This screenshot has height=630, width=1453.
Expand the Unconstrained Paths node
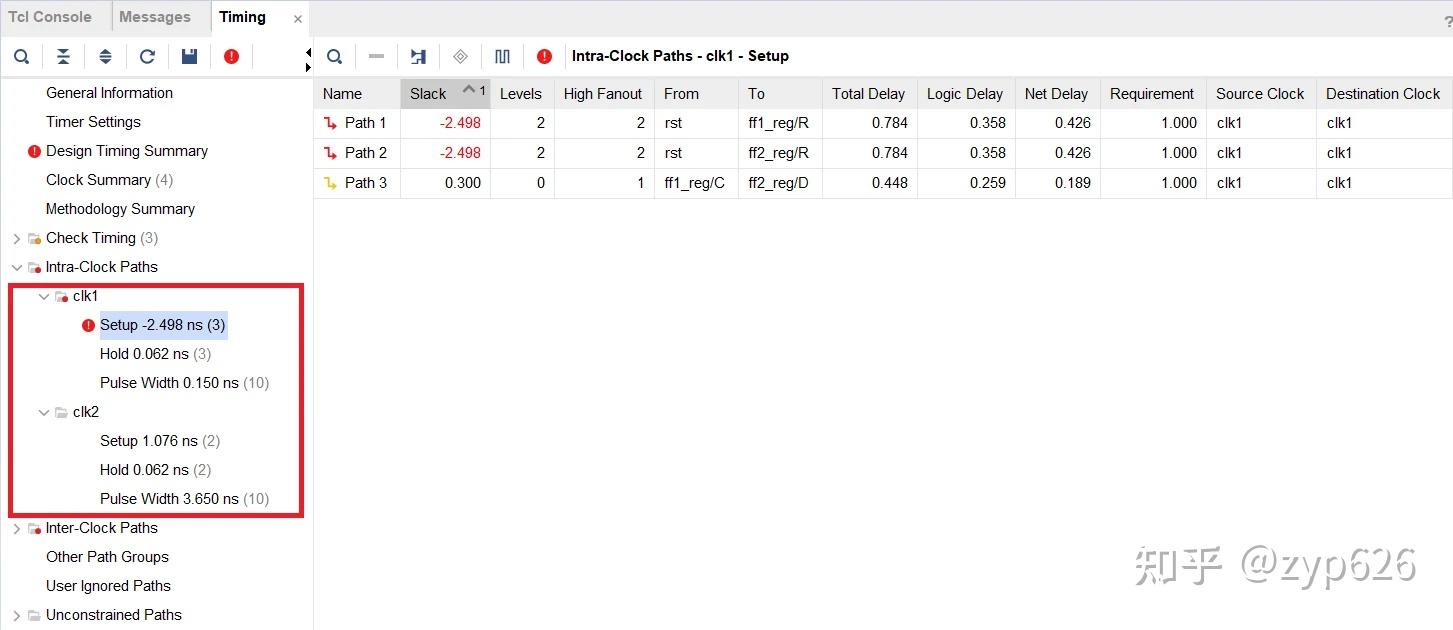[x=16, y=615]
